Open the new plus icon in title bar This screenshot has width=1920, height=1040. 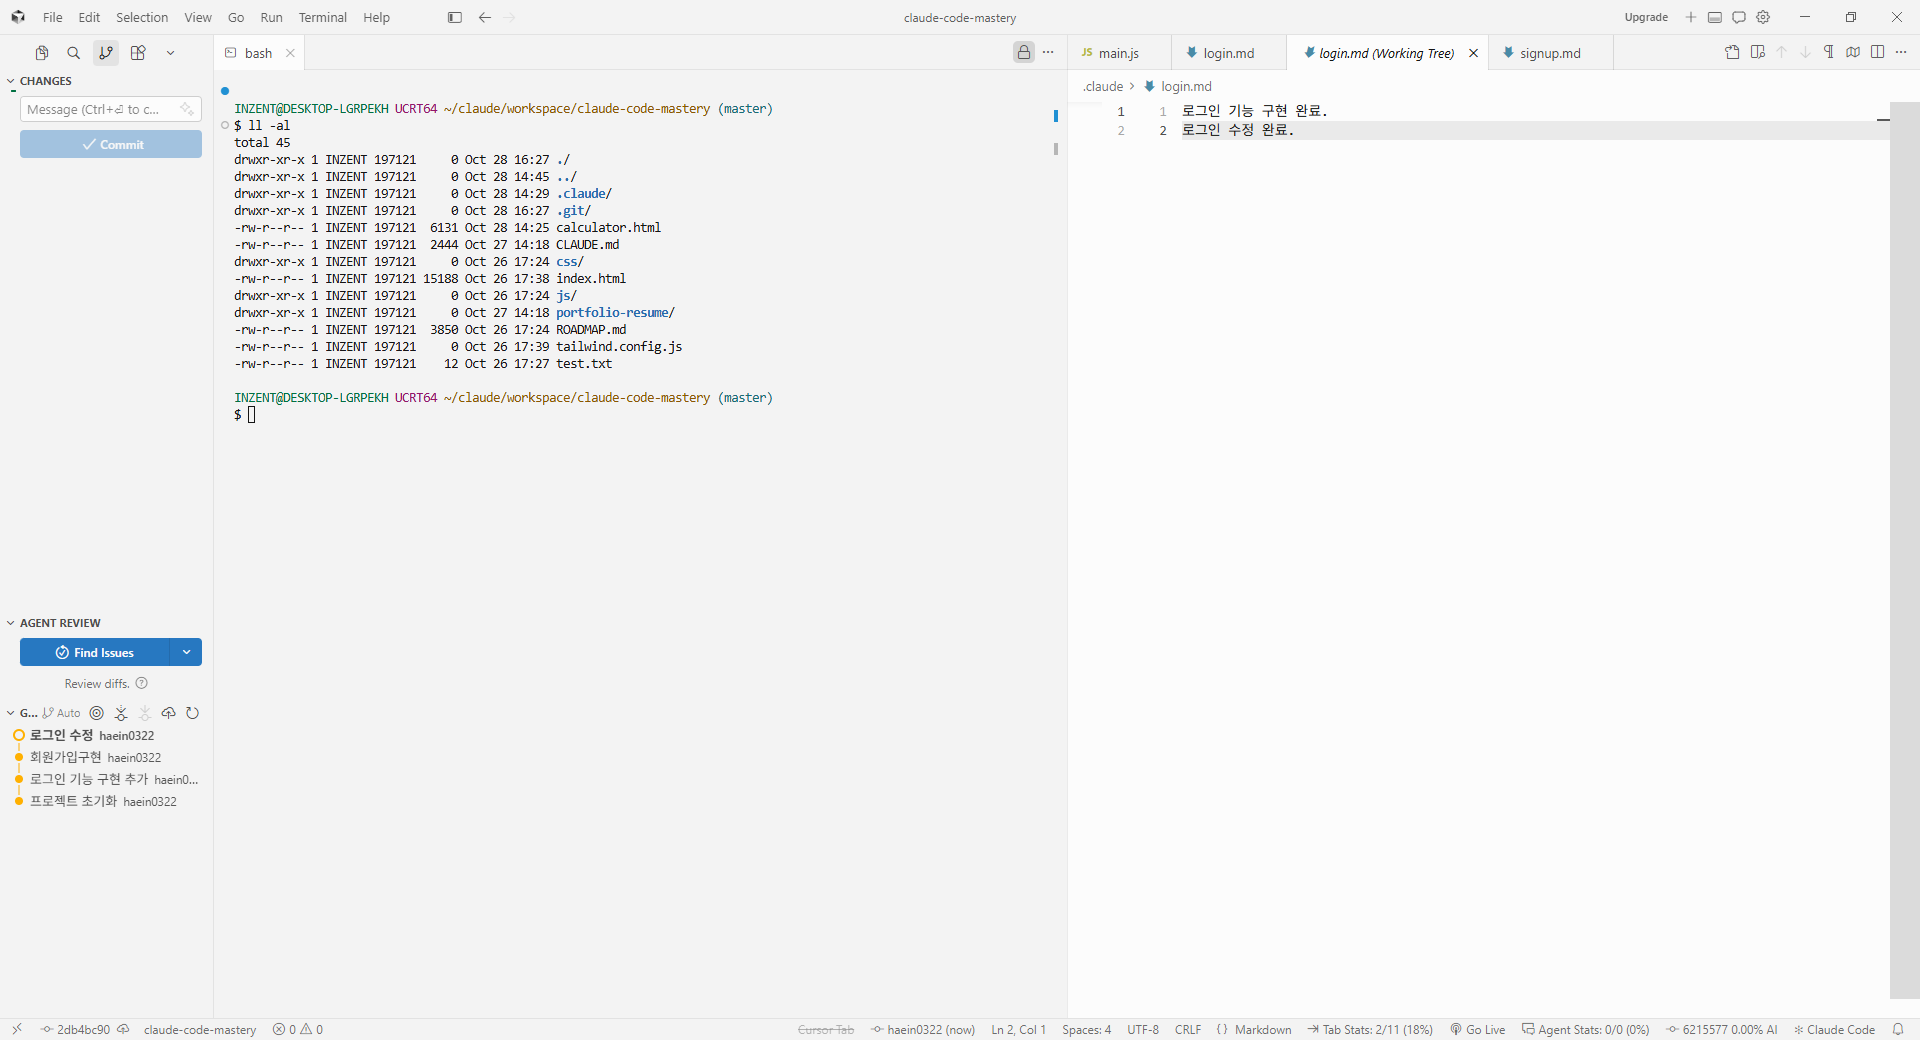[1691, 17]
